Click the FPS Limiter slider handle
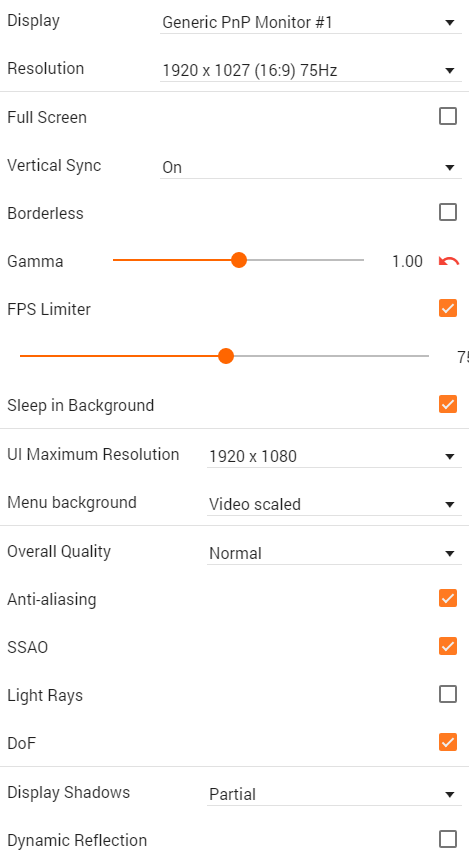Image resolution: width=469 pixels, height=860 pixels. (225, 356)
